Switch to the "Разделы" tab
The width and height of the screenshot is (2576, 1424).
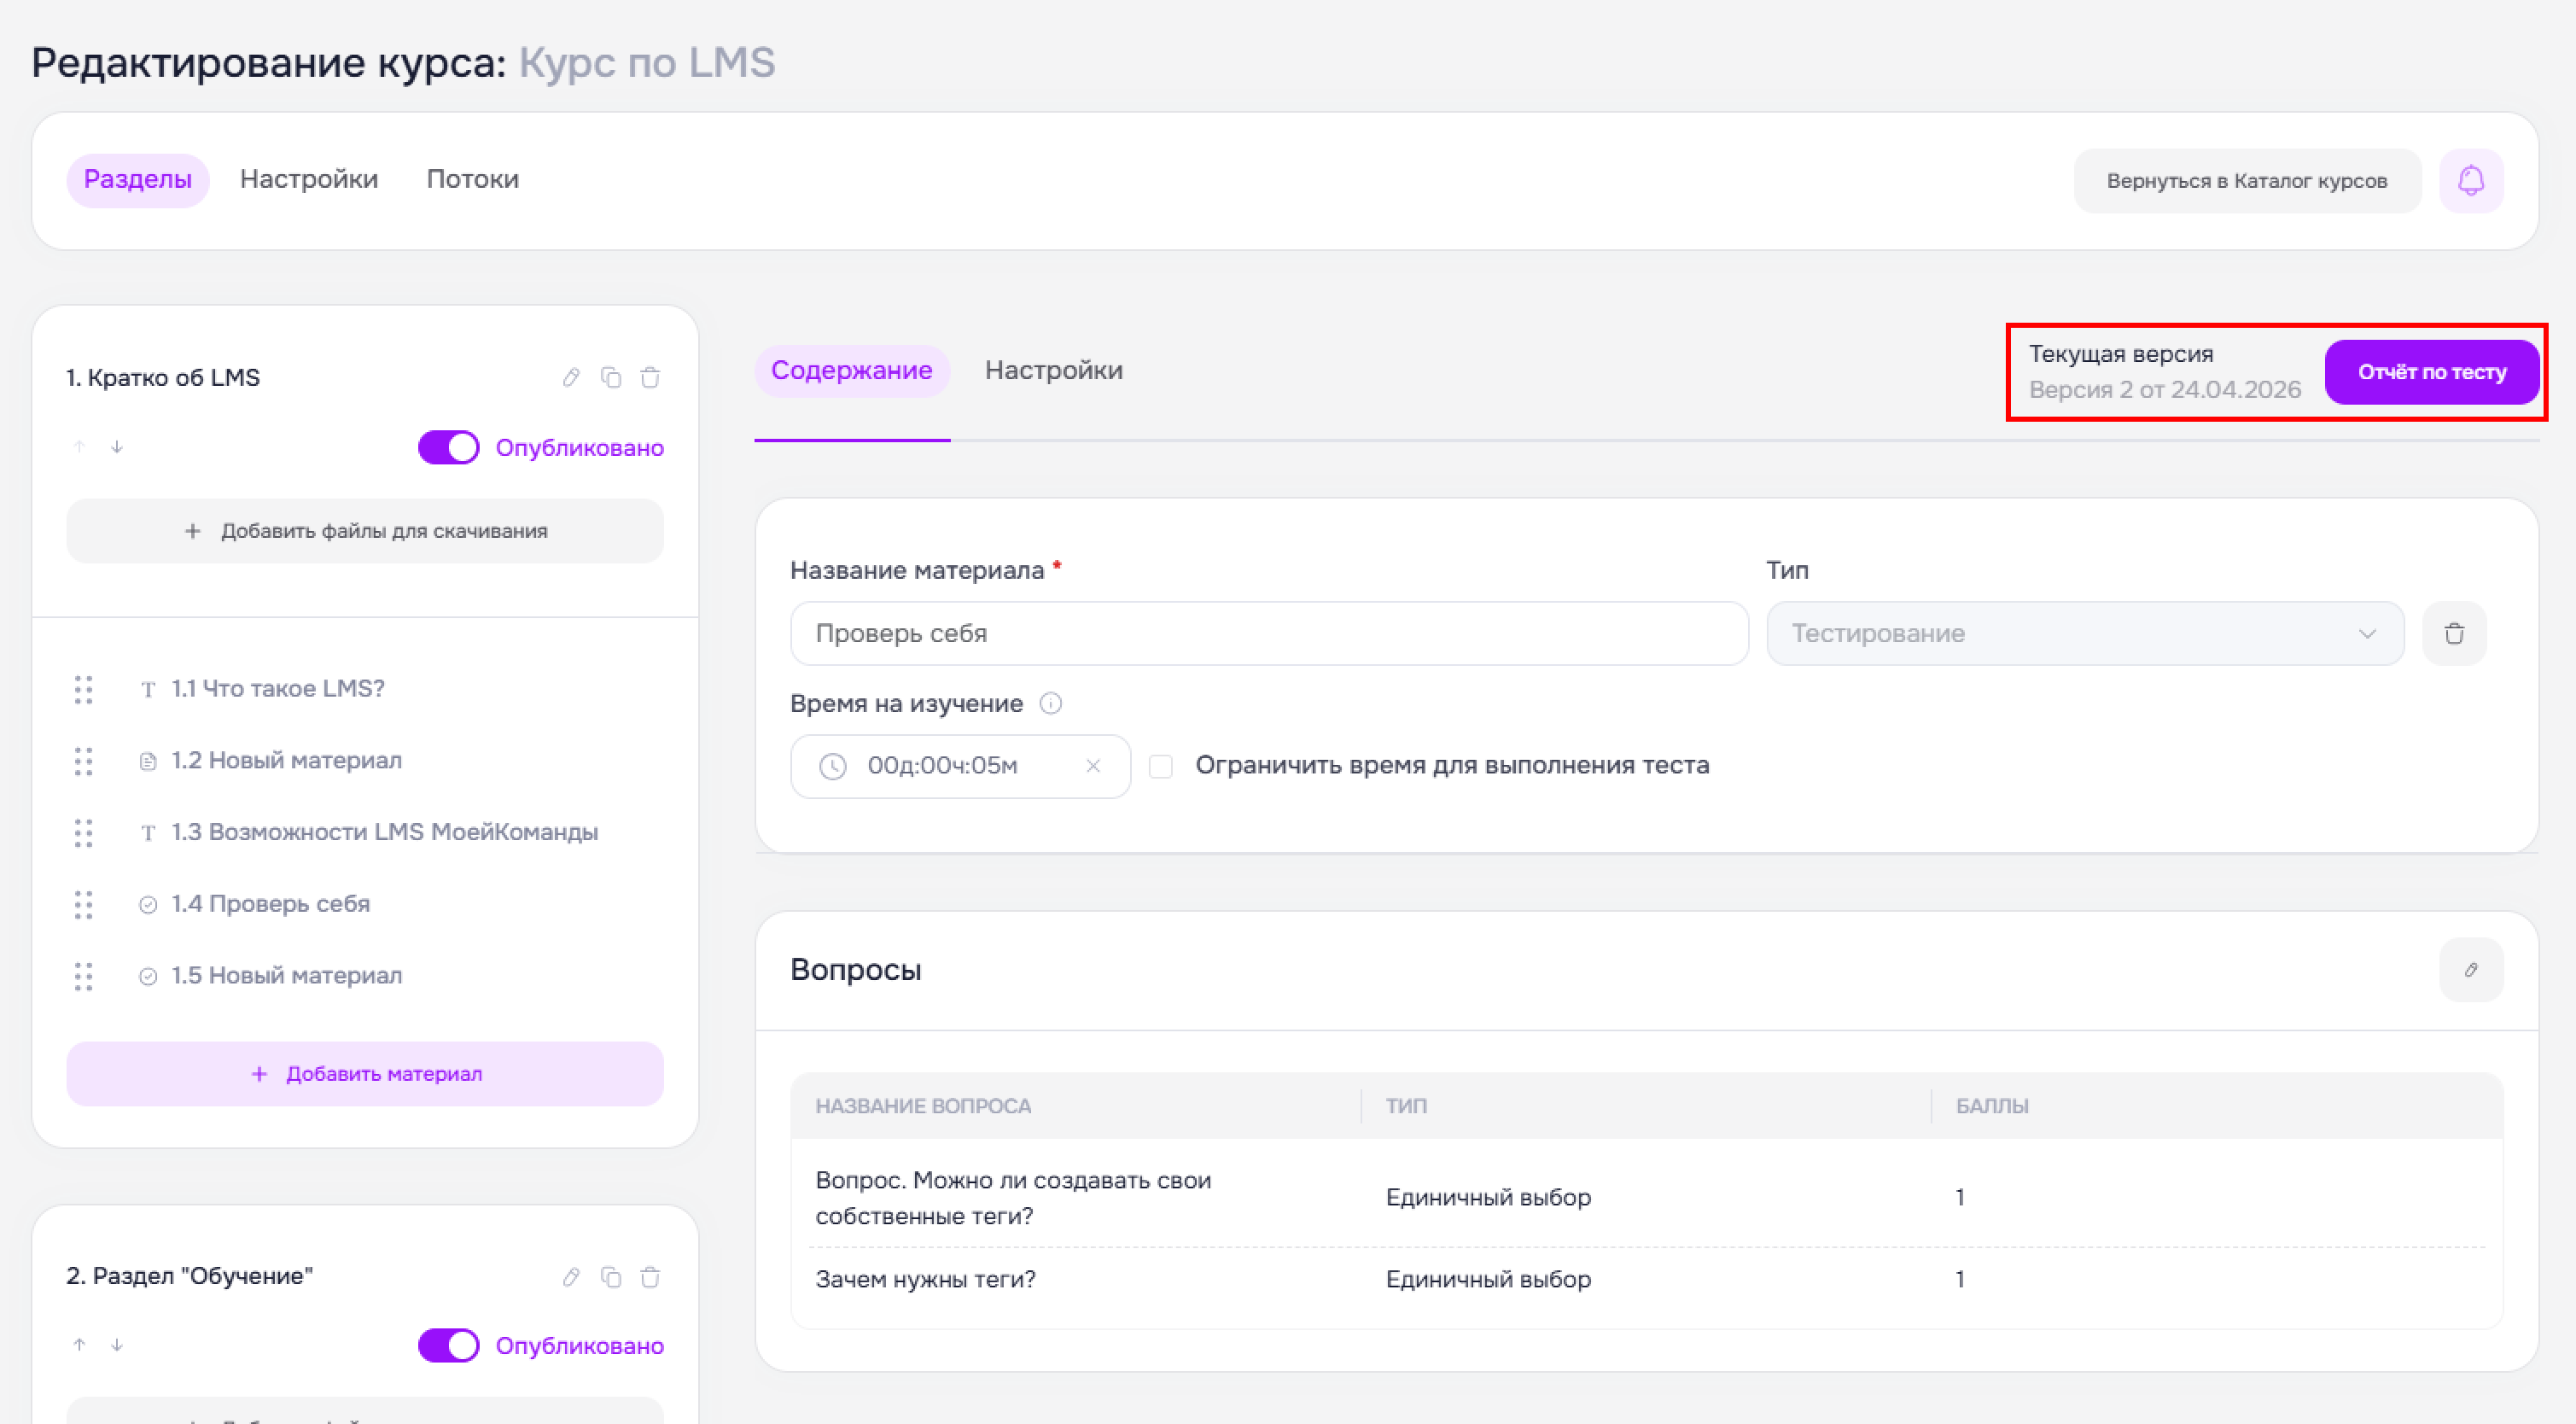tap(138, 180)
